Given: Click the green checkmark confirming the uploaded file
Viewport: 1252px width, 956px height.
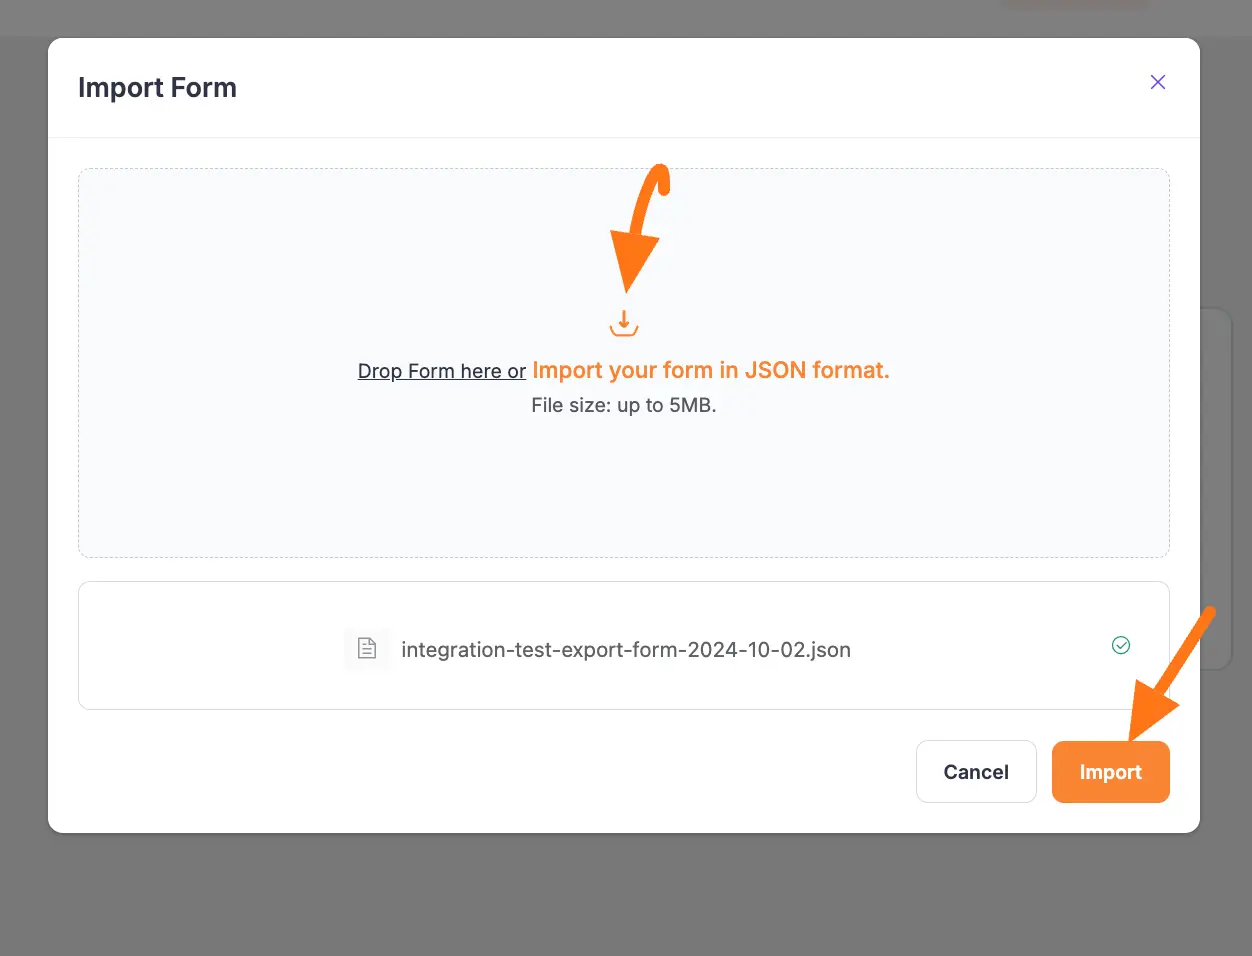Looking at the screenshot, I should pos(1121,645).
